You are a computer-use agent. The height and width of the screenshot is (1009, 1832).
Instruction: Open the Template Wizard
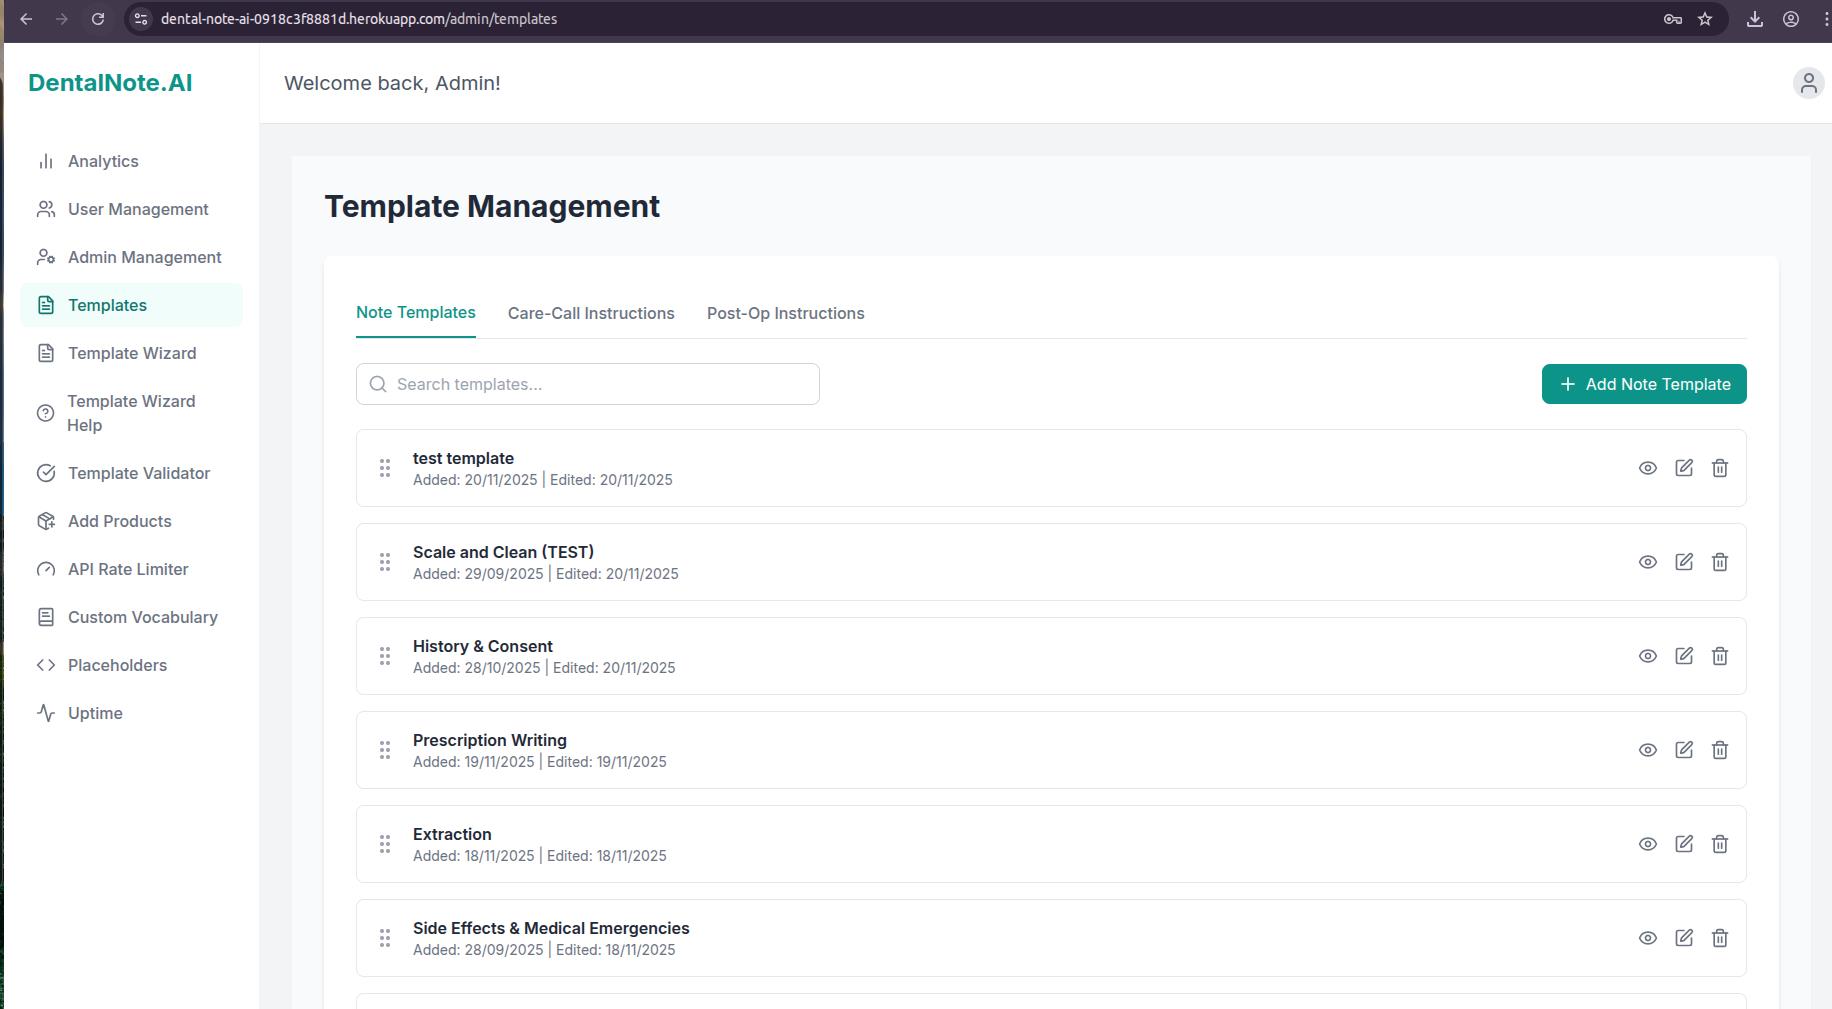click(x=131, y=353)
